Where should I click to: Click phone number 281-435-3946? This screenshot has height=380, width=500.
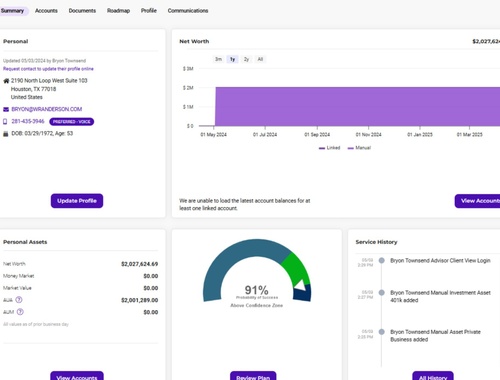[28, 121]
